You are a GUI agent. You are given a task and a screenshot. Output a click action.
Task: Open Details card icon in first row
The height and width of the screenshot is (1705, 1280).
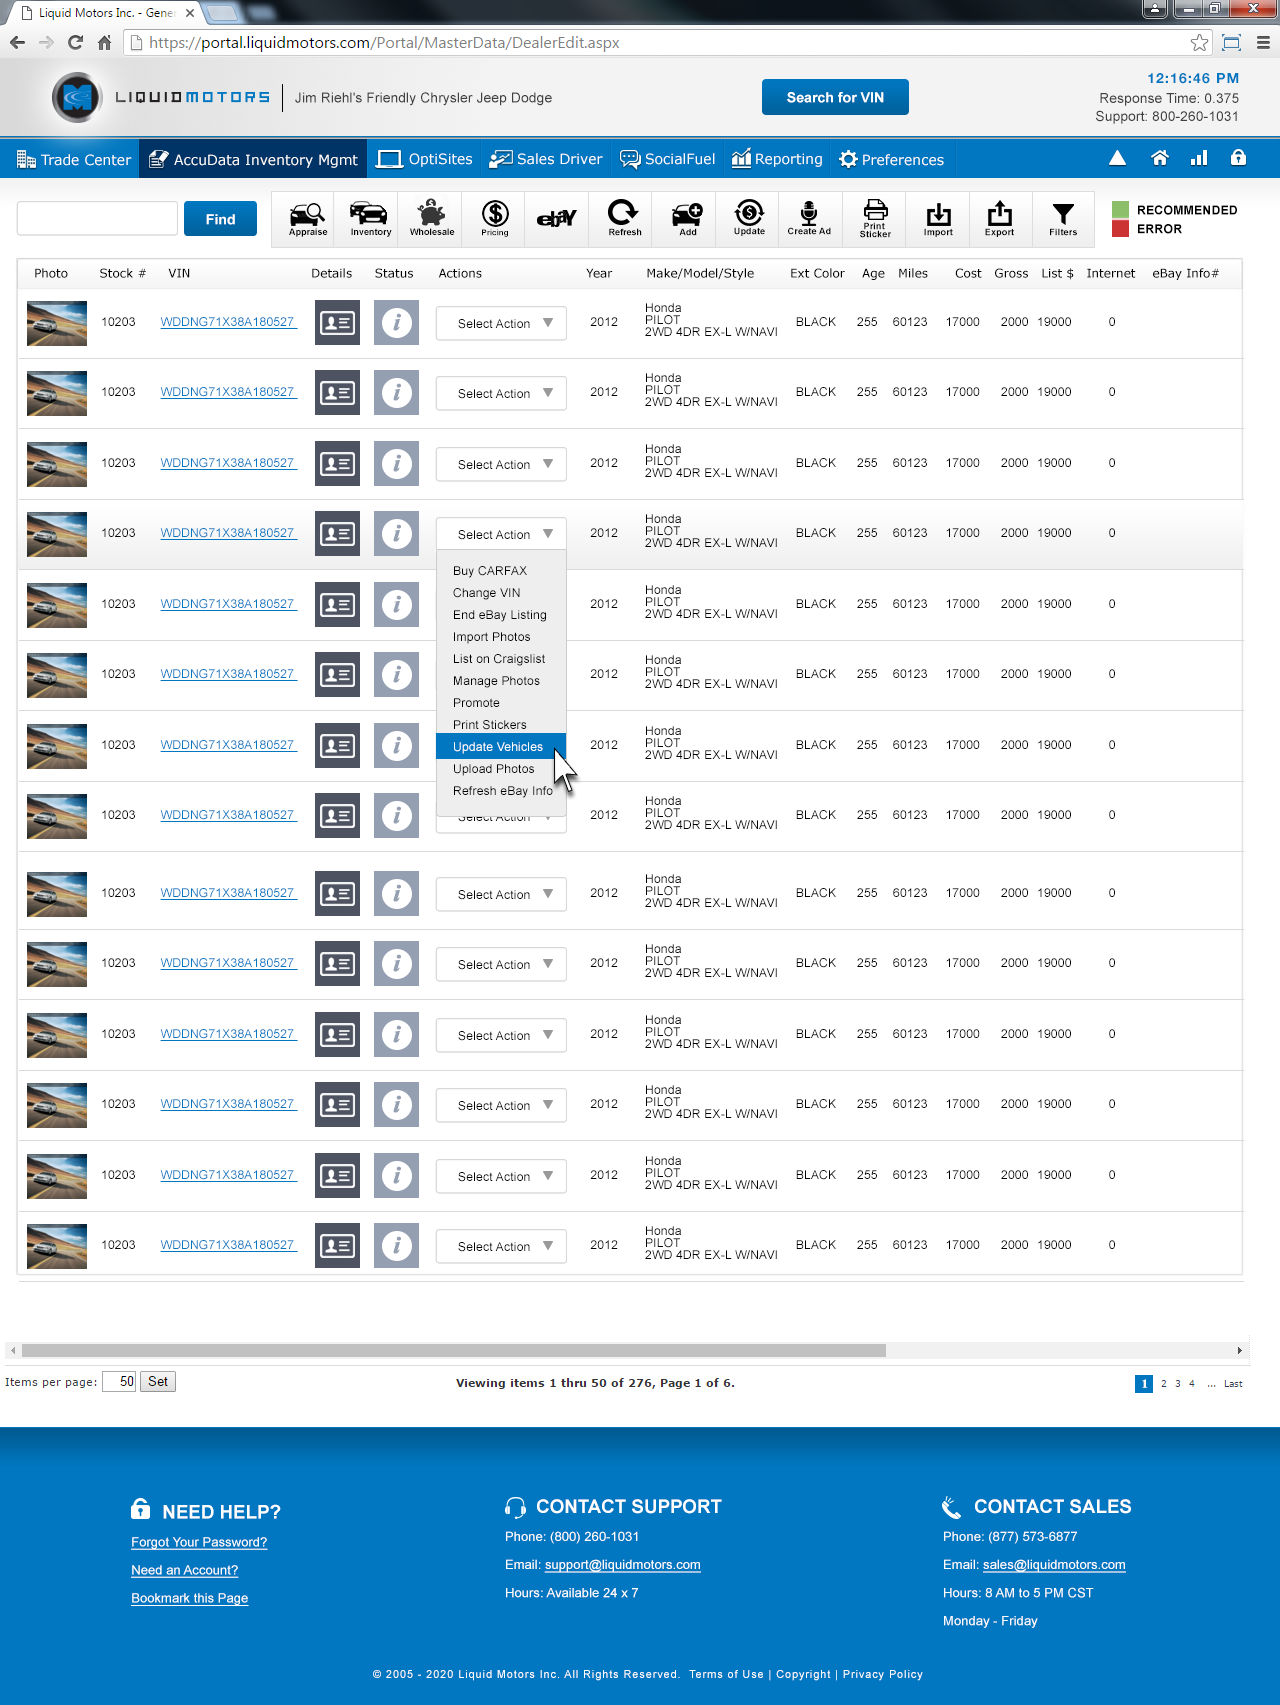pos(337,323)
